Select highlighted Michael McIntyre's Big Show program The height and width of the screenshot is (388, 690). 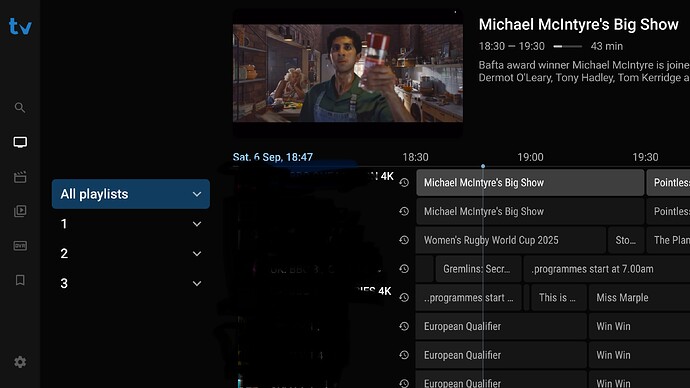[530, 183]
